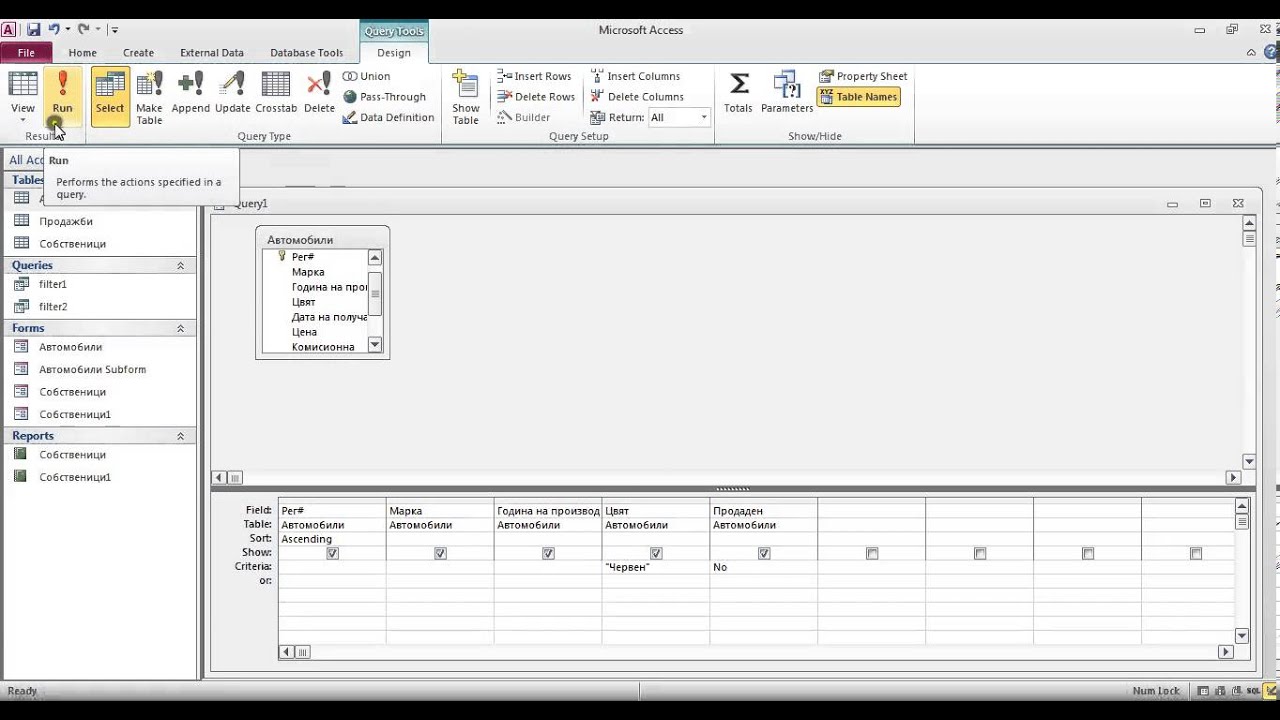The width and height of the screenshot is (1280, 720).
Task: Click the Pass-Through query button
Action: click(384, 97)
